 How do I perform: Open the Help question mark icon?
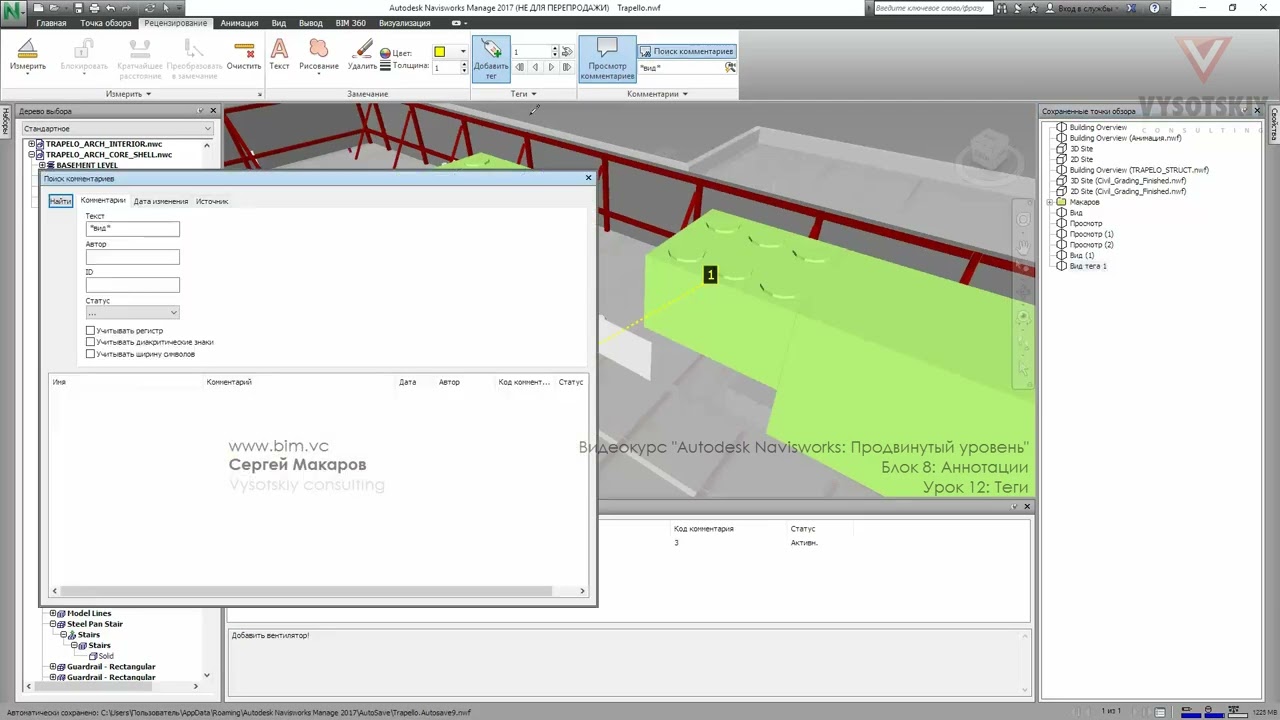[1155, 8]
